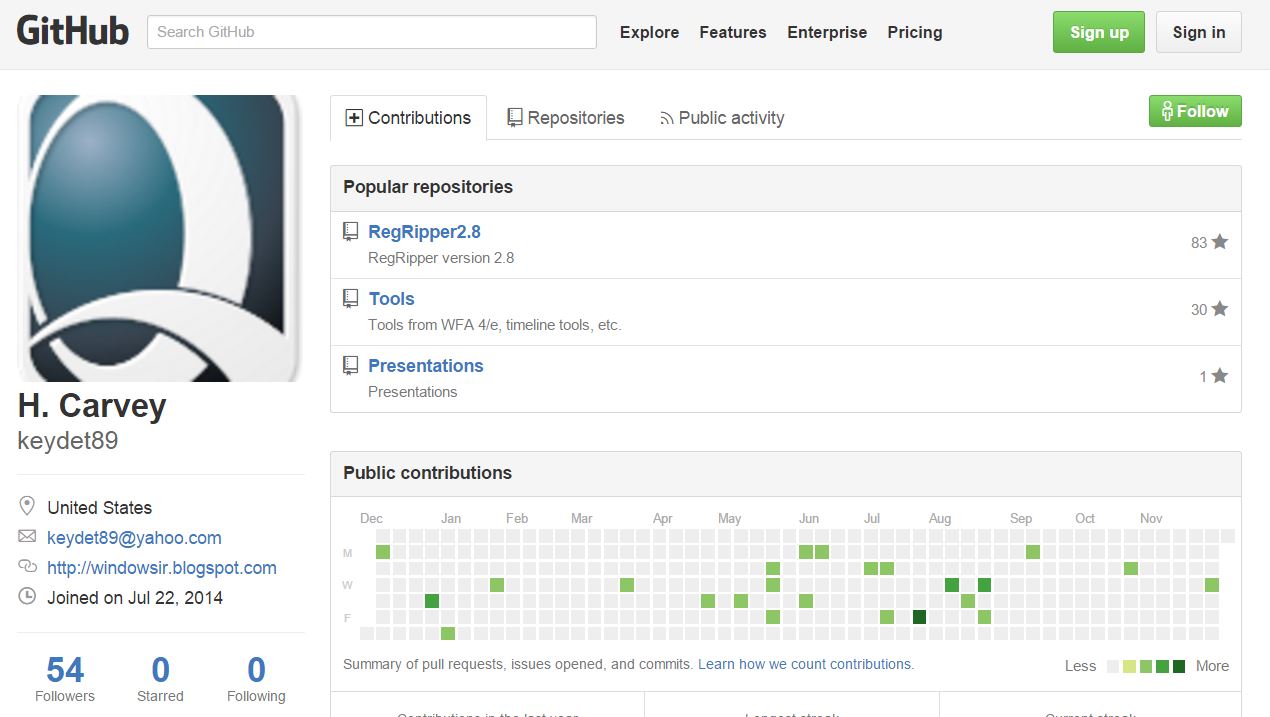Click the star icon for Tools repository
The image size is (1270, 717).
[x=1220, y=309]
